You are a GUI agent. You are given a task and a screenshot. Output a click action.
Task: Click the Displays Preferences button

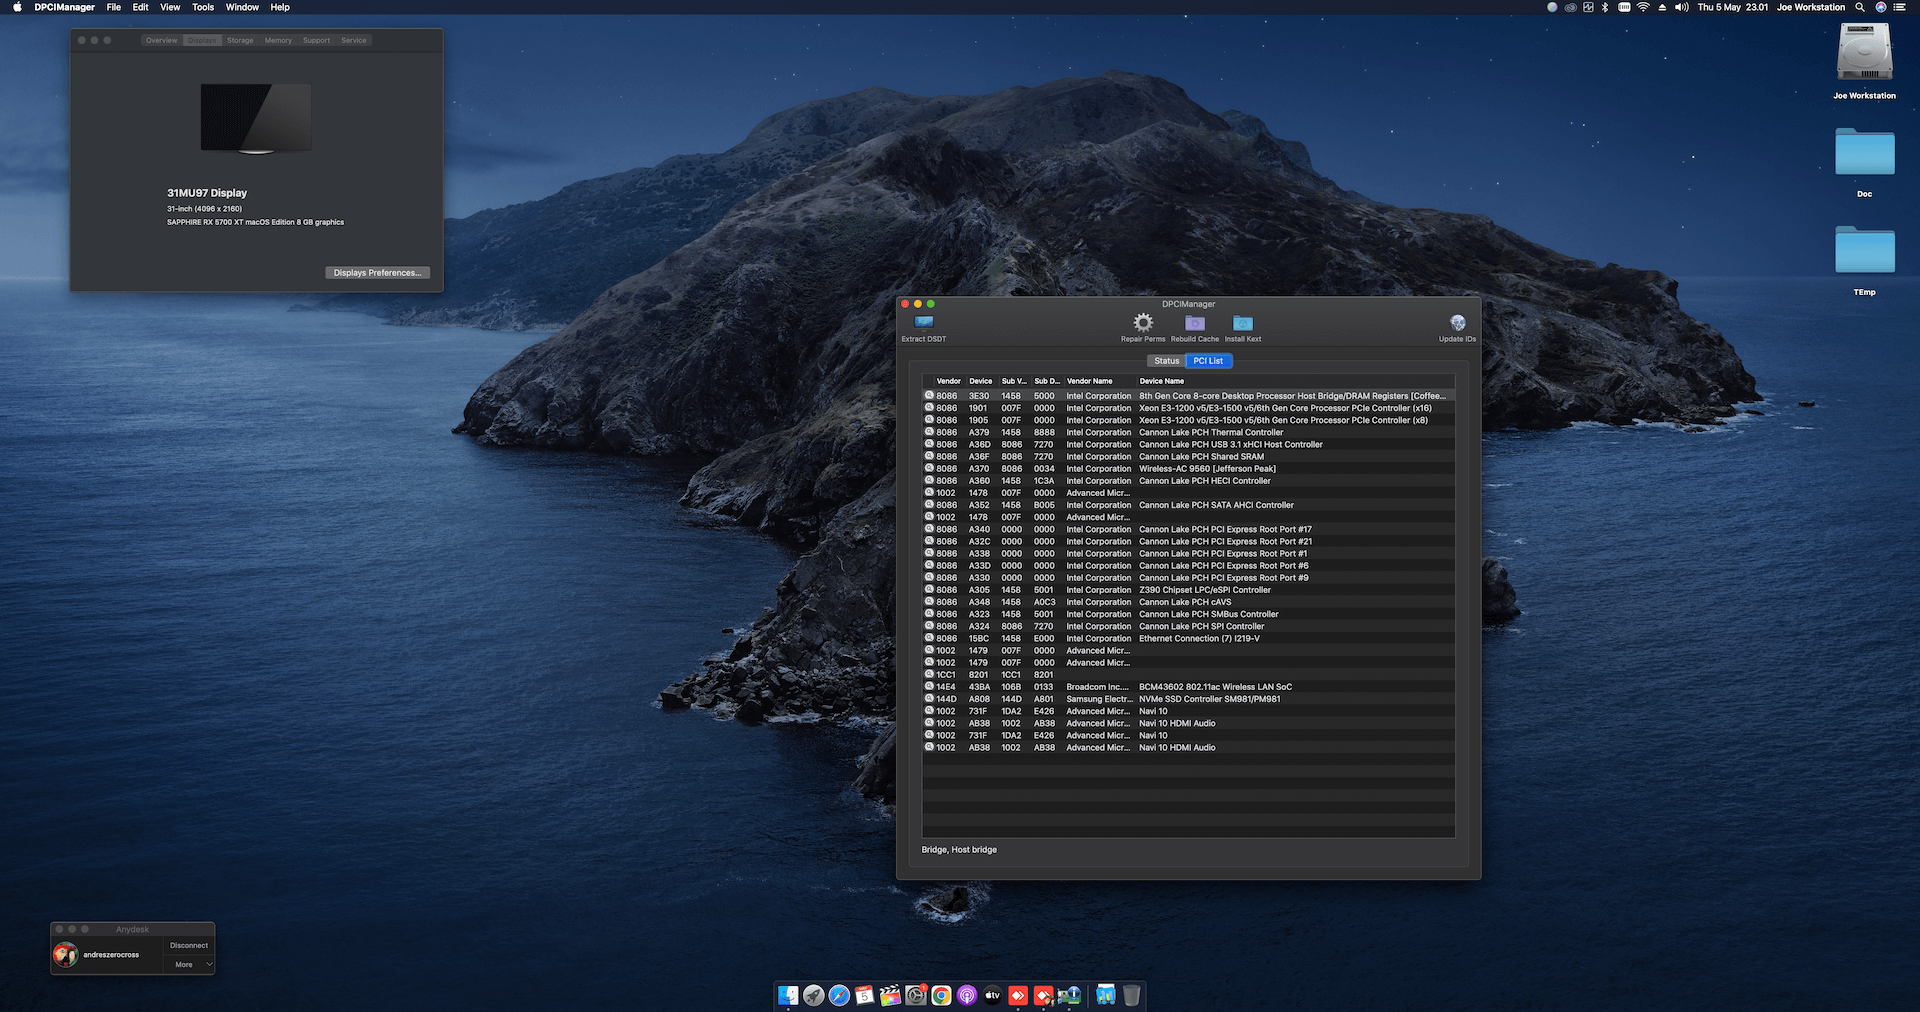click(377, 273)
